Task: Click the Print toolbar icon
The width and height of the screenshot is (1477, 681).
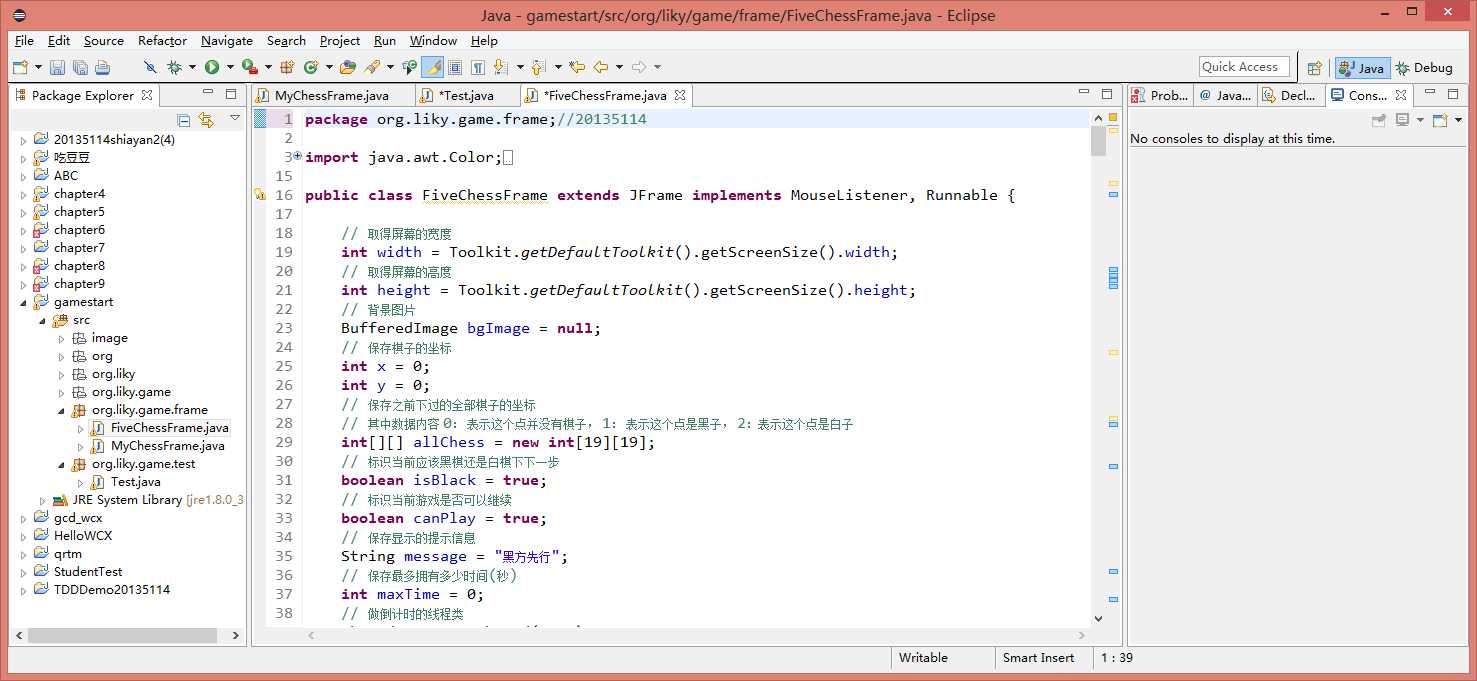Action: [x=103, y=67]
